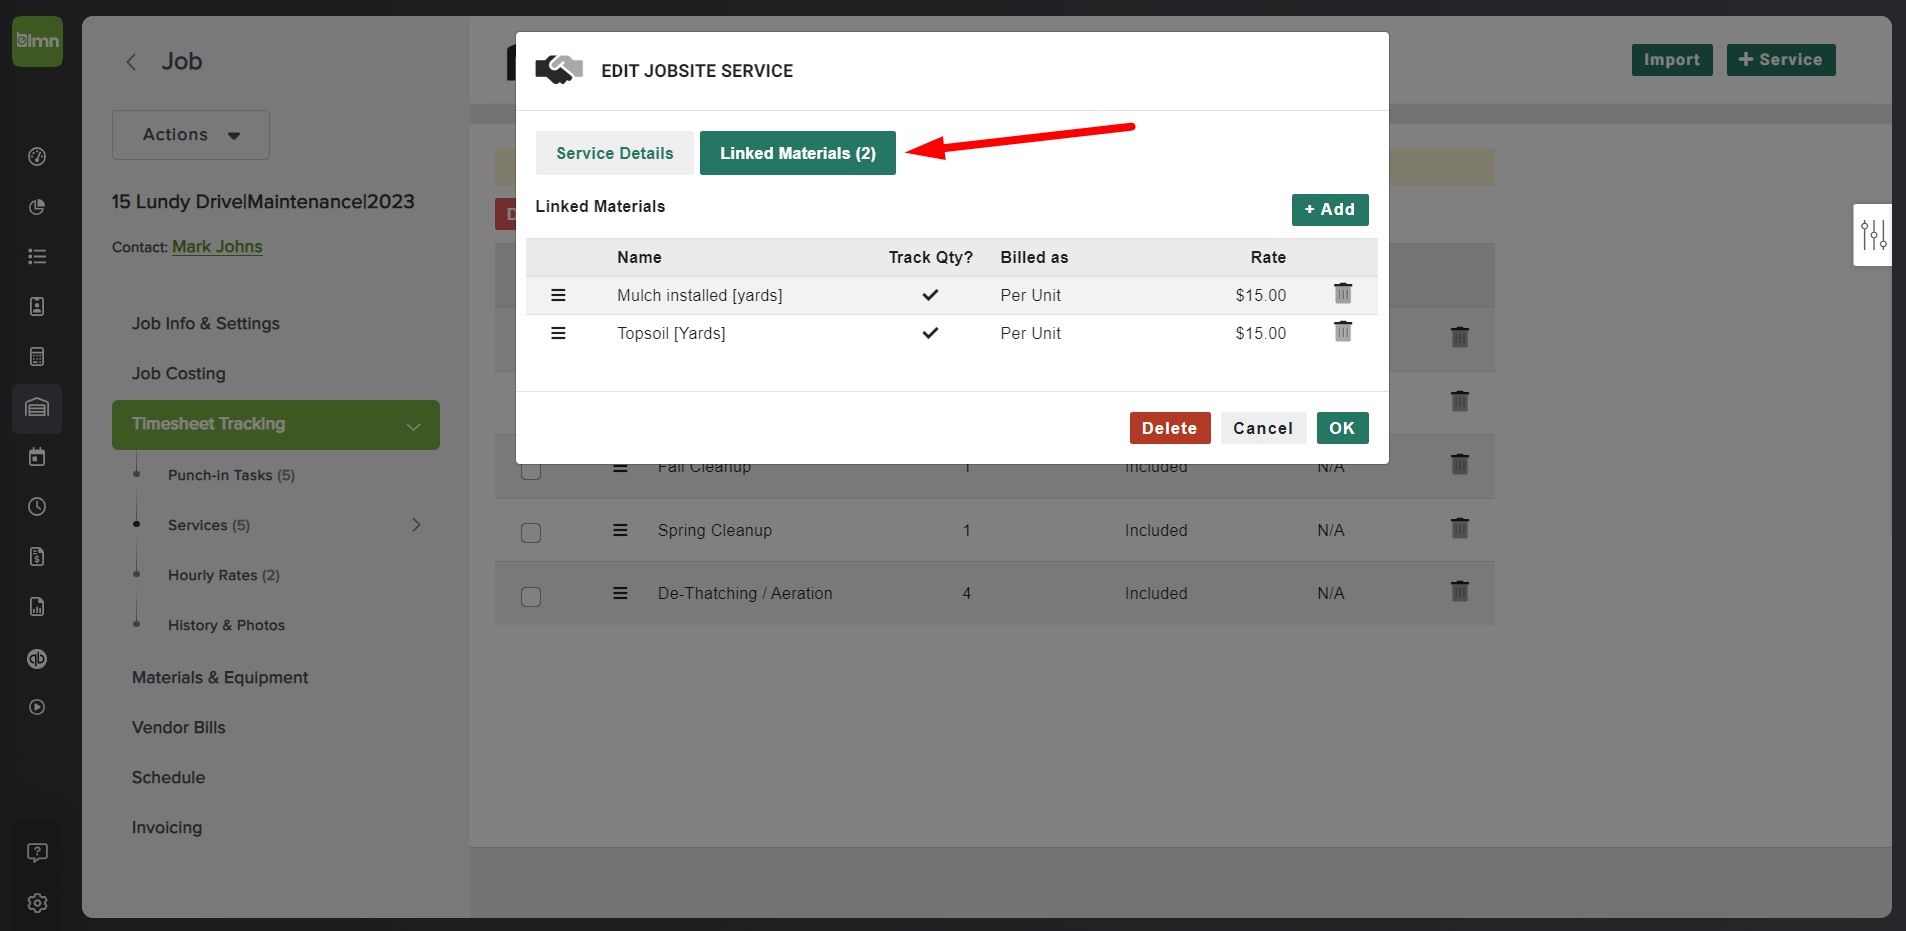Screen dimensions: 1906x931
Task: Open the contacts badge icon in the sidebar
Action: pyautogui.click(x=37, y=307)
